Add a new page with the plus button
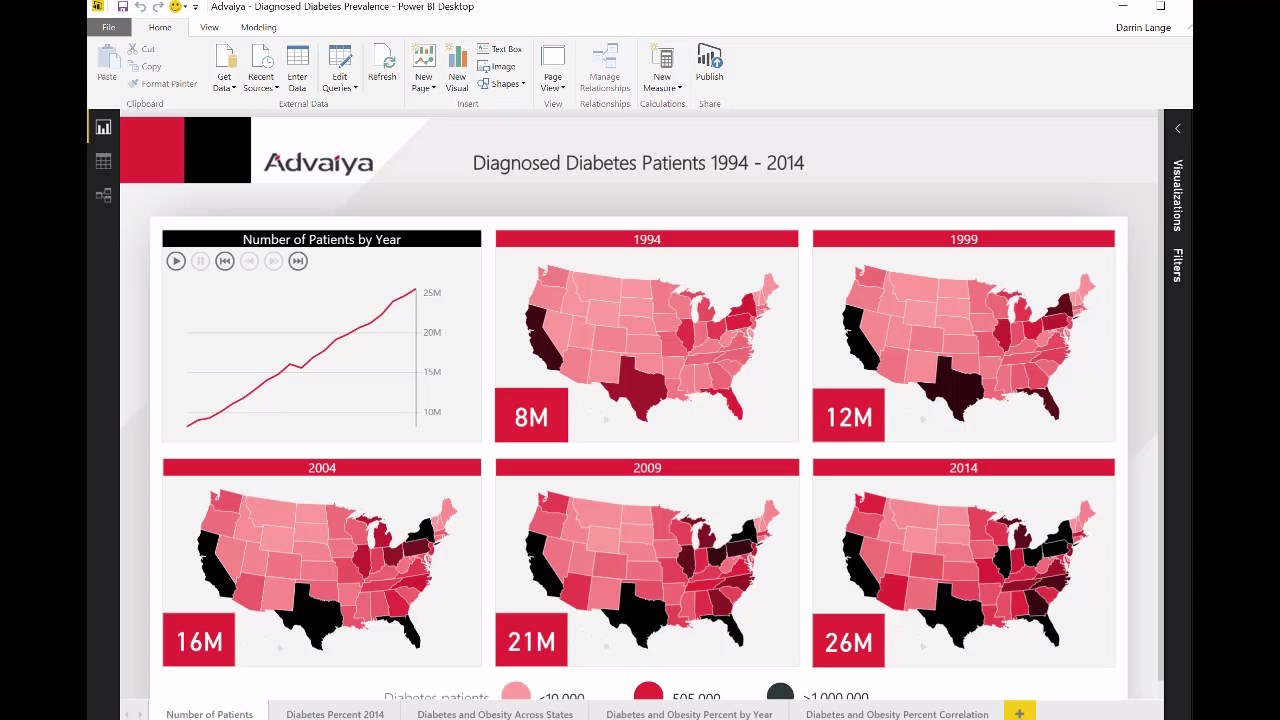Image resolution: width=1280 pixels, height=720 pixels. (1019, 713)
